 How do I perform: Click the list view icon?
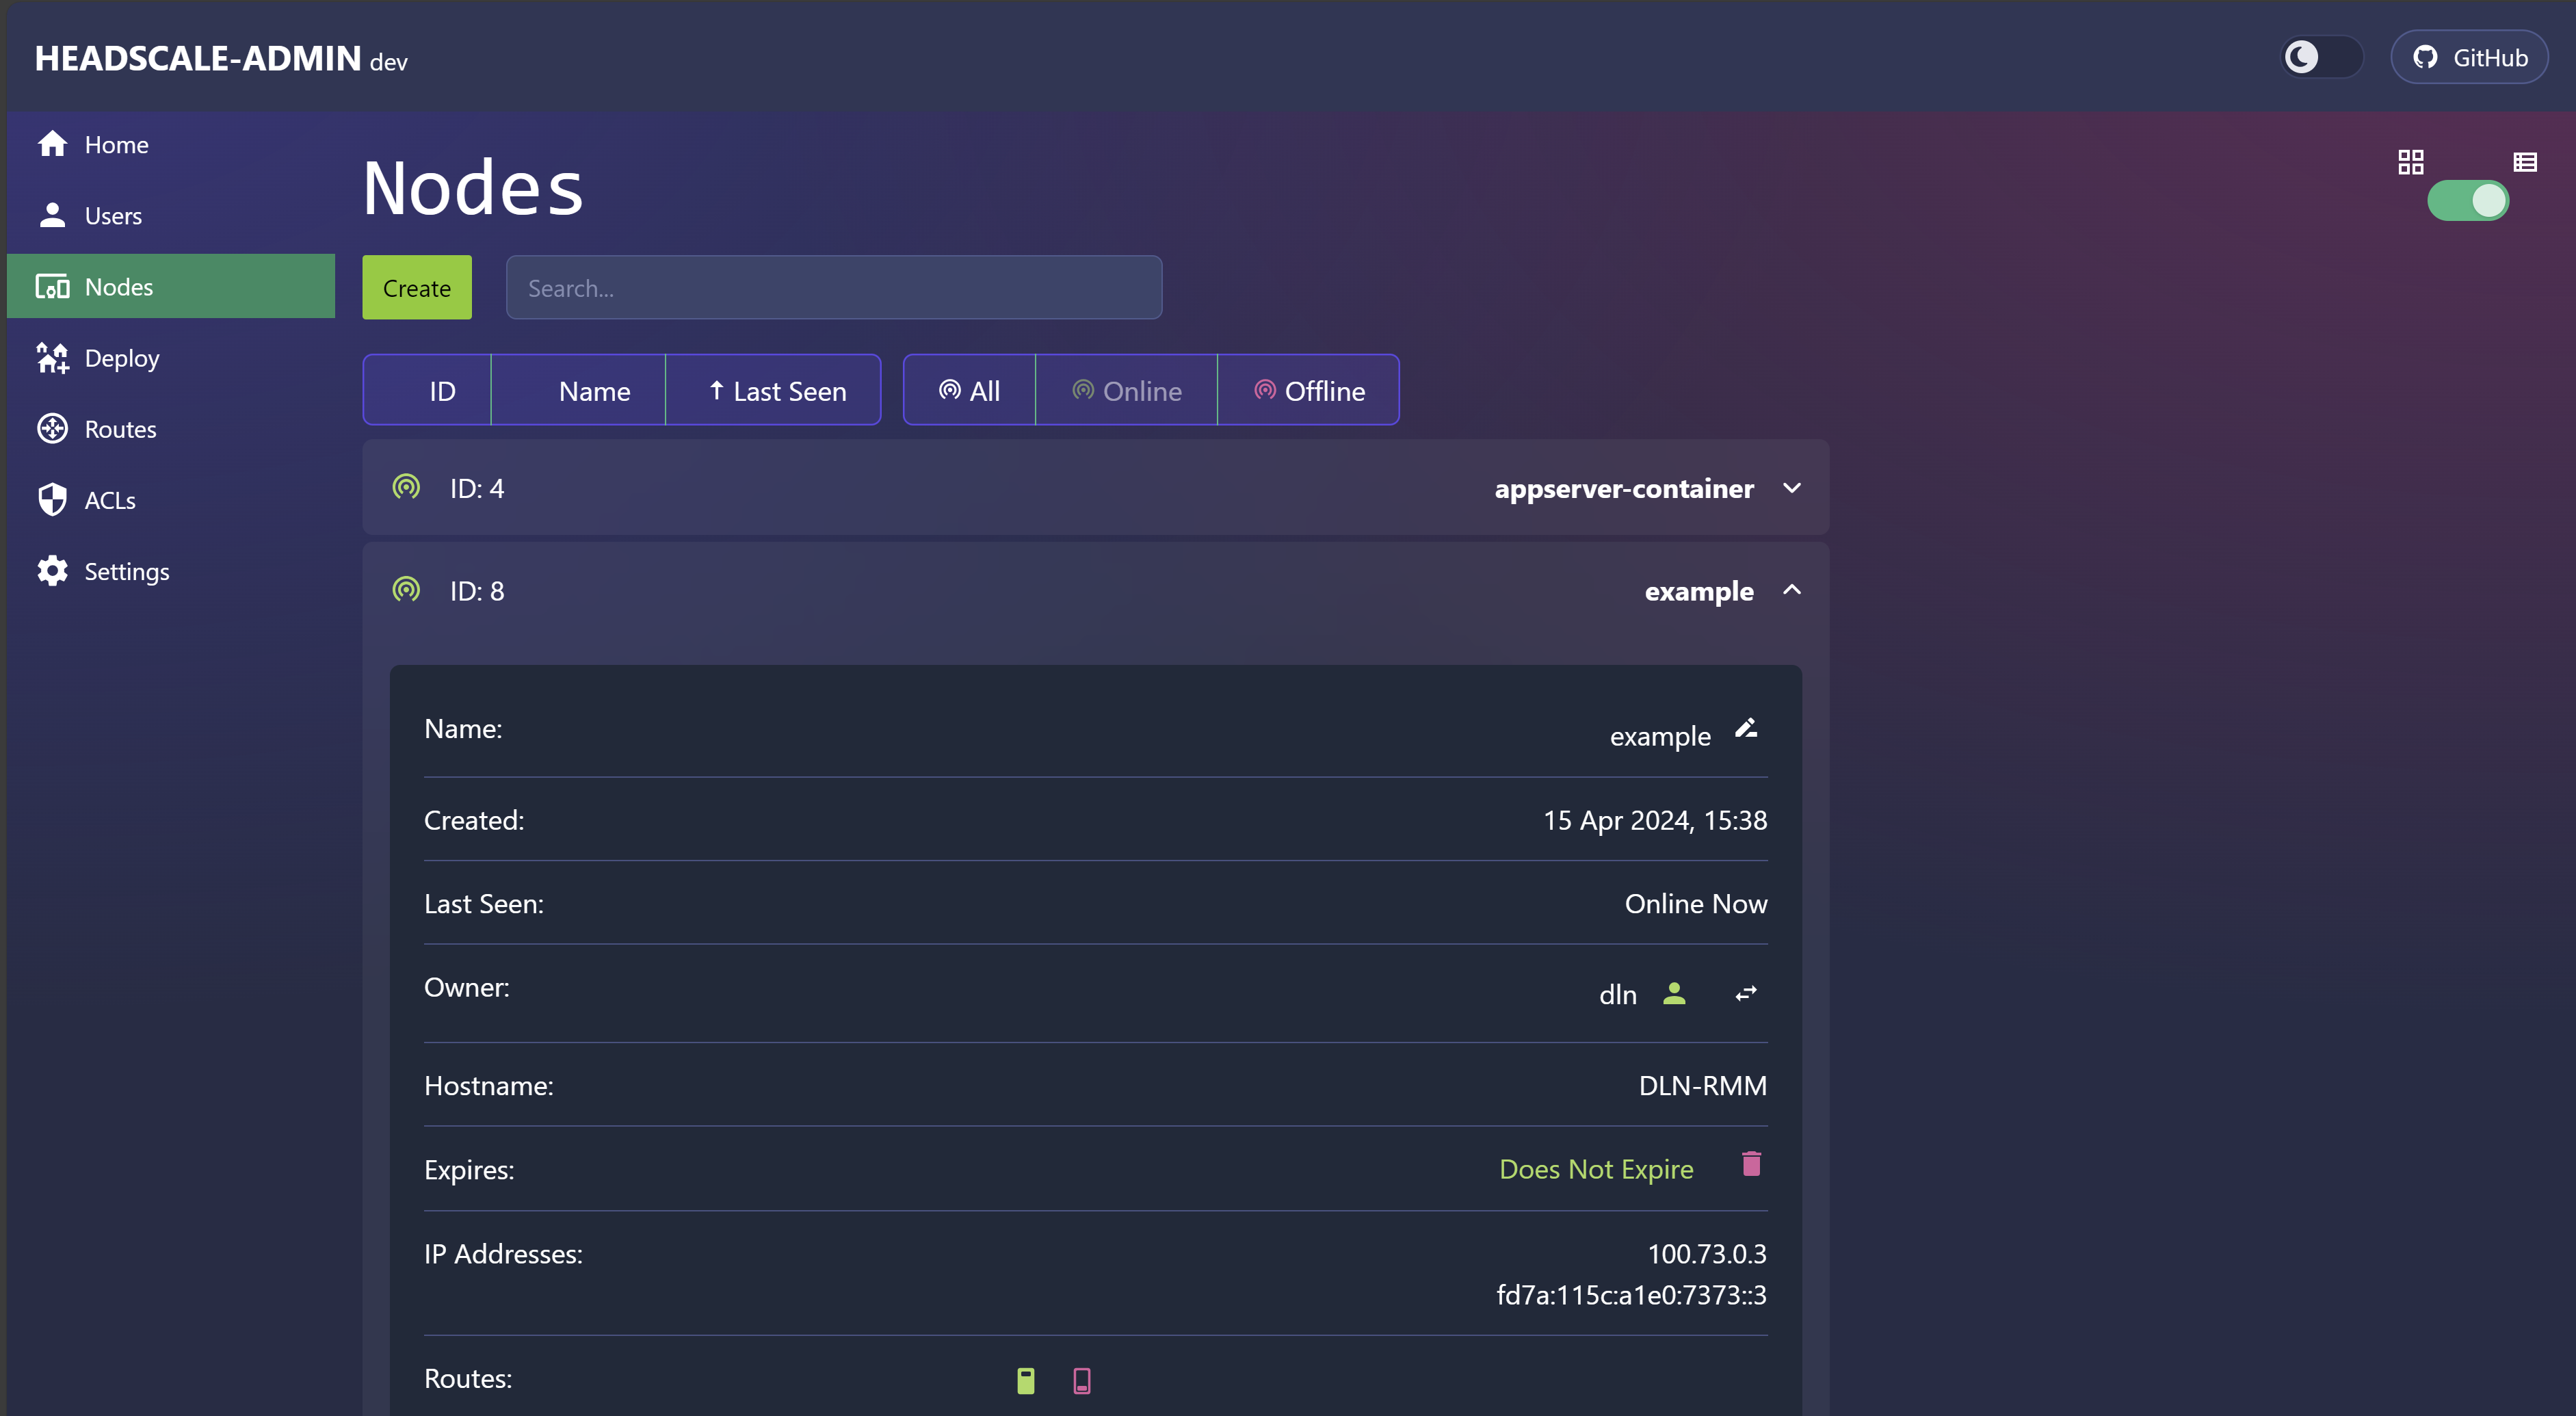(x=2525, y=162)
